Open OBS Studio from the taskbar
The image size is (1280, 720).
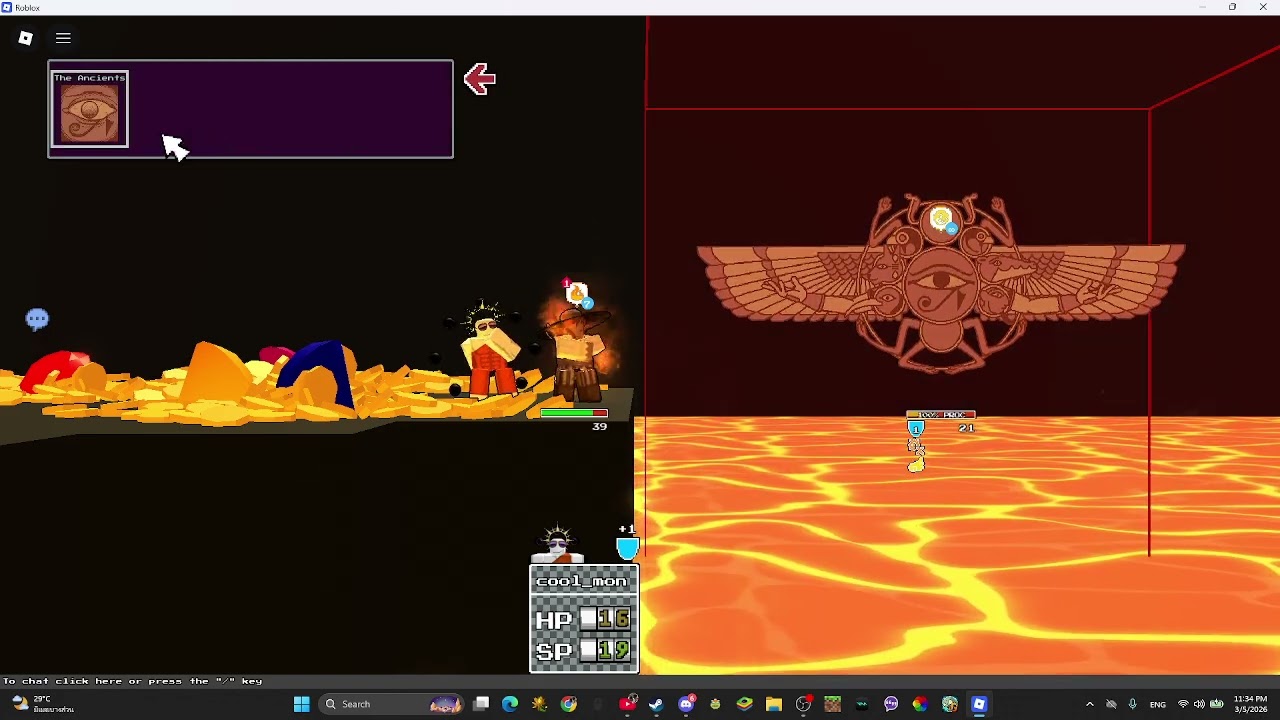pyautogui.click(x=803, y=704)
